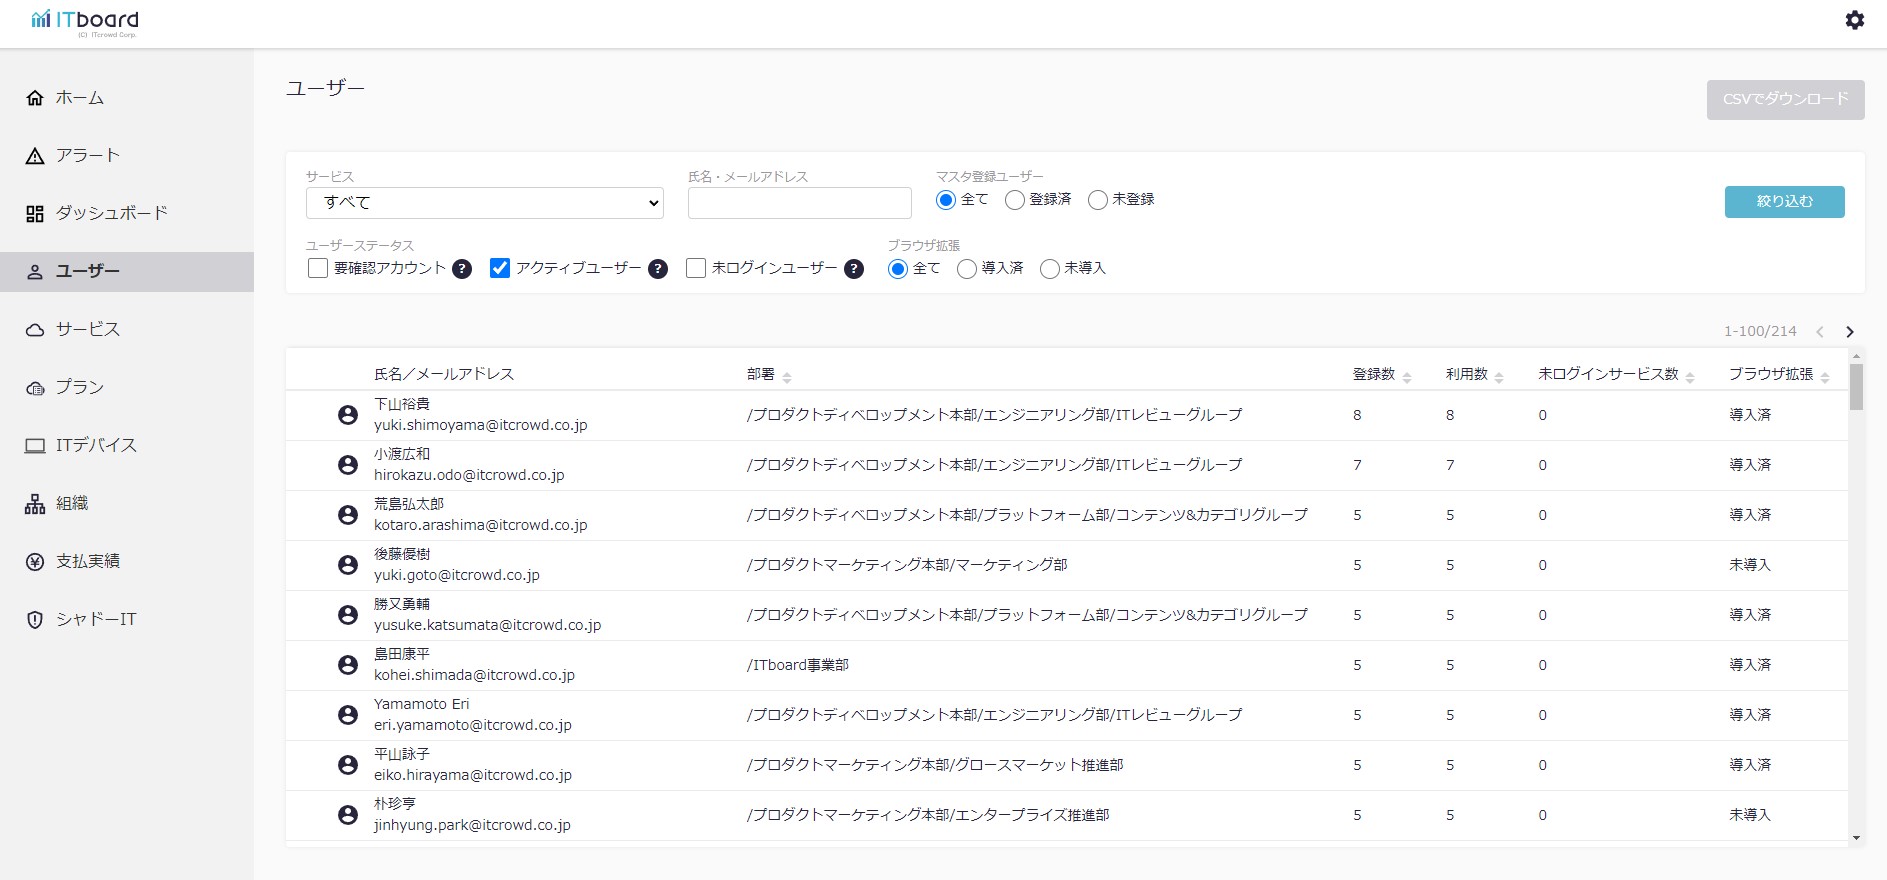Click the ITデバイス laptop icon
This screenshot has height=880, width=1887.
(35, 446)
